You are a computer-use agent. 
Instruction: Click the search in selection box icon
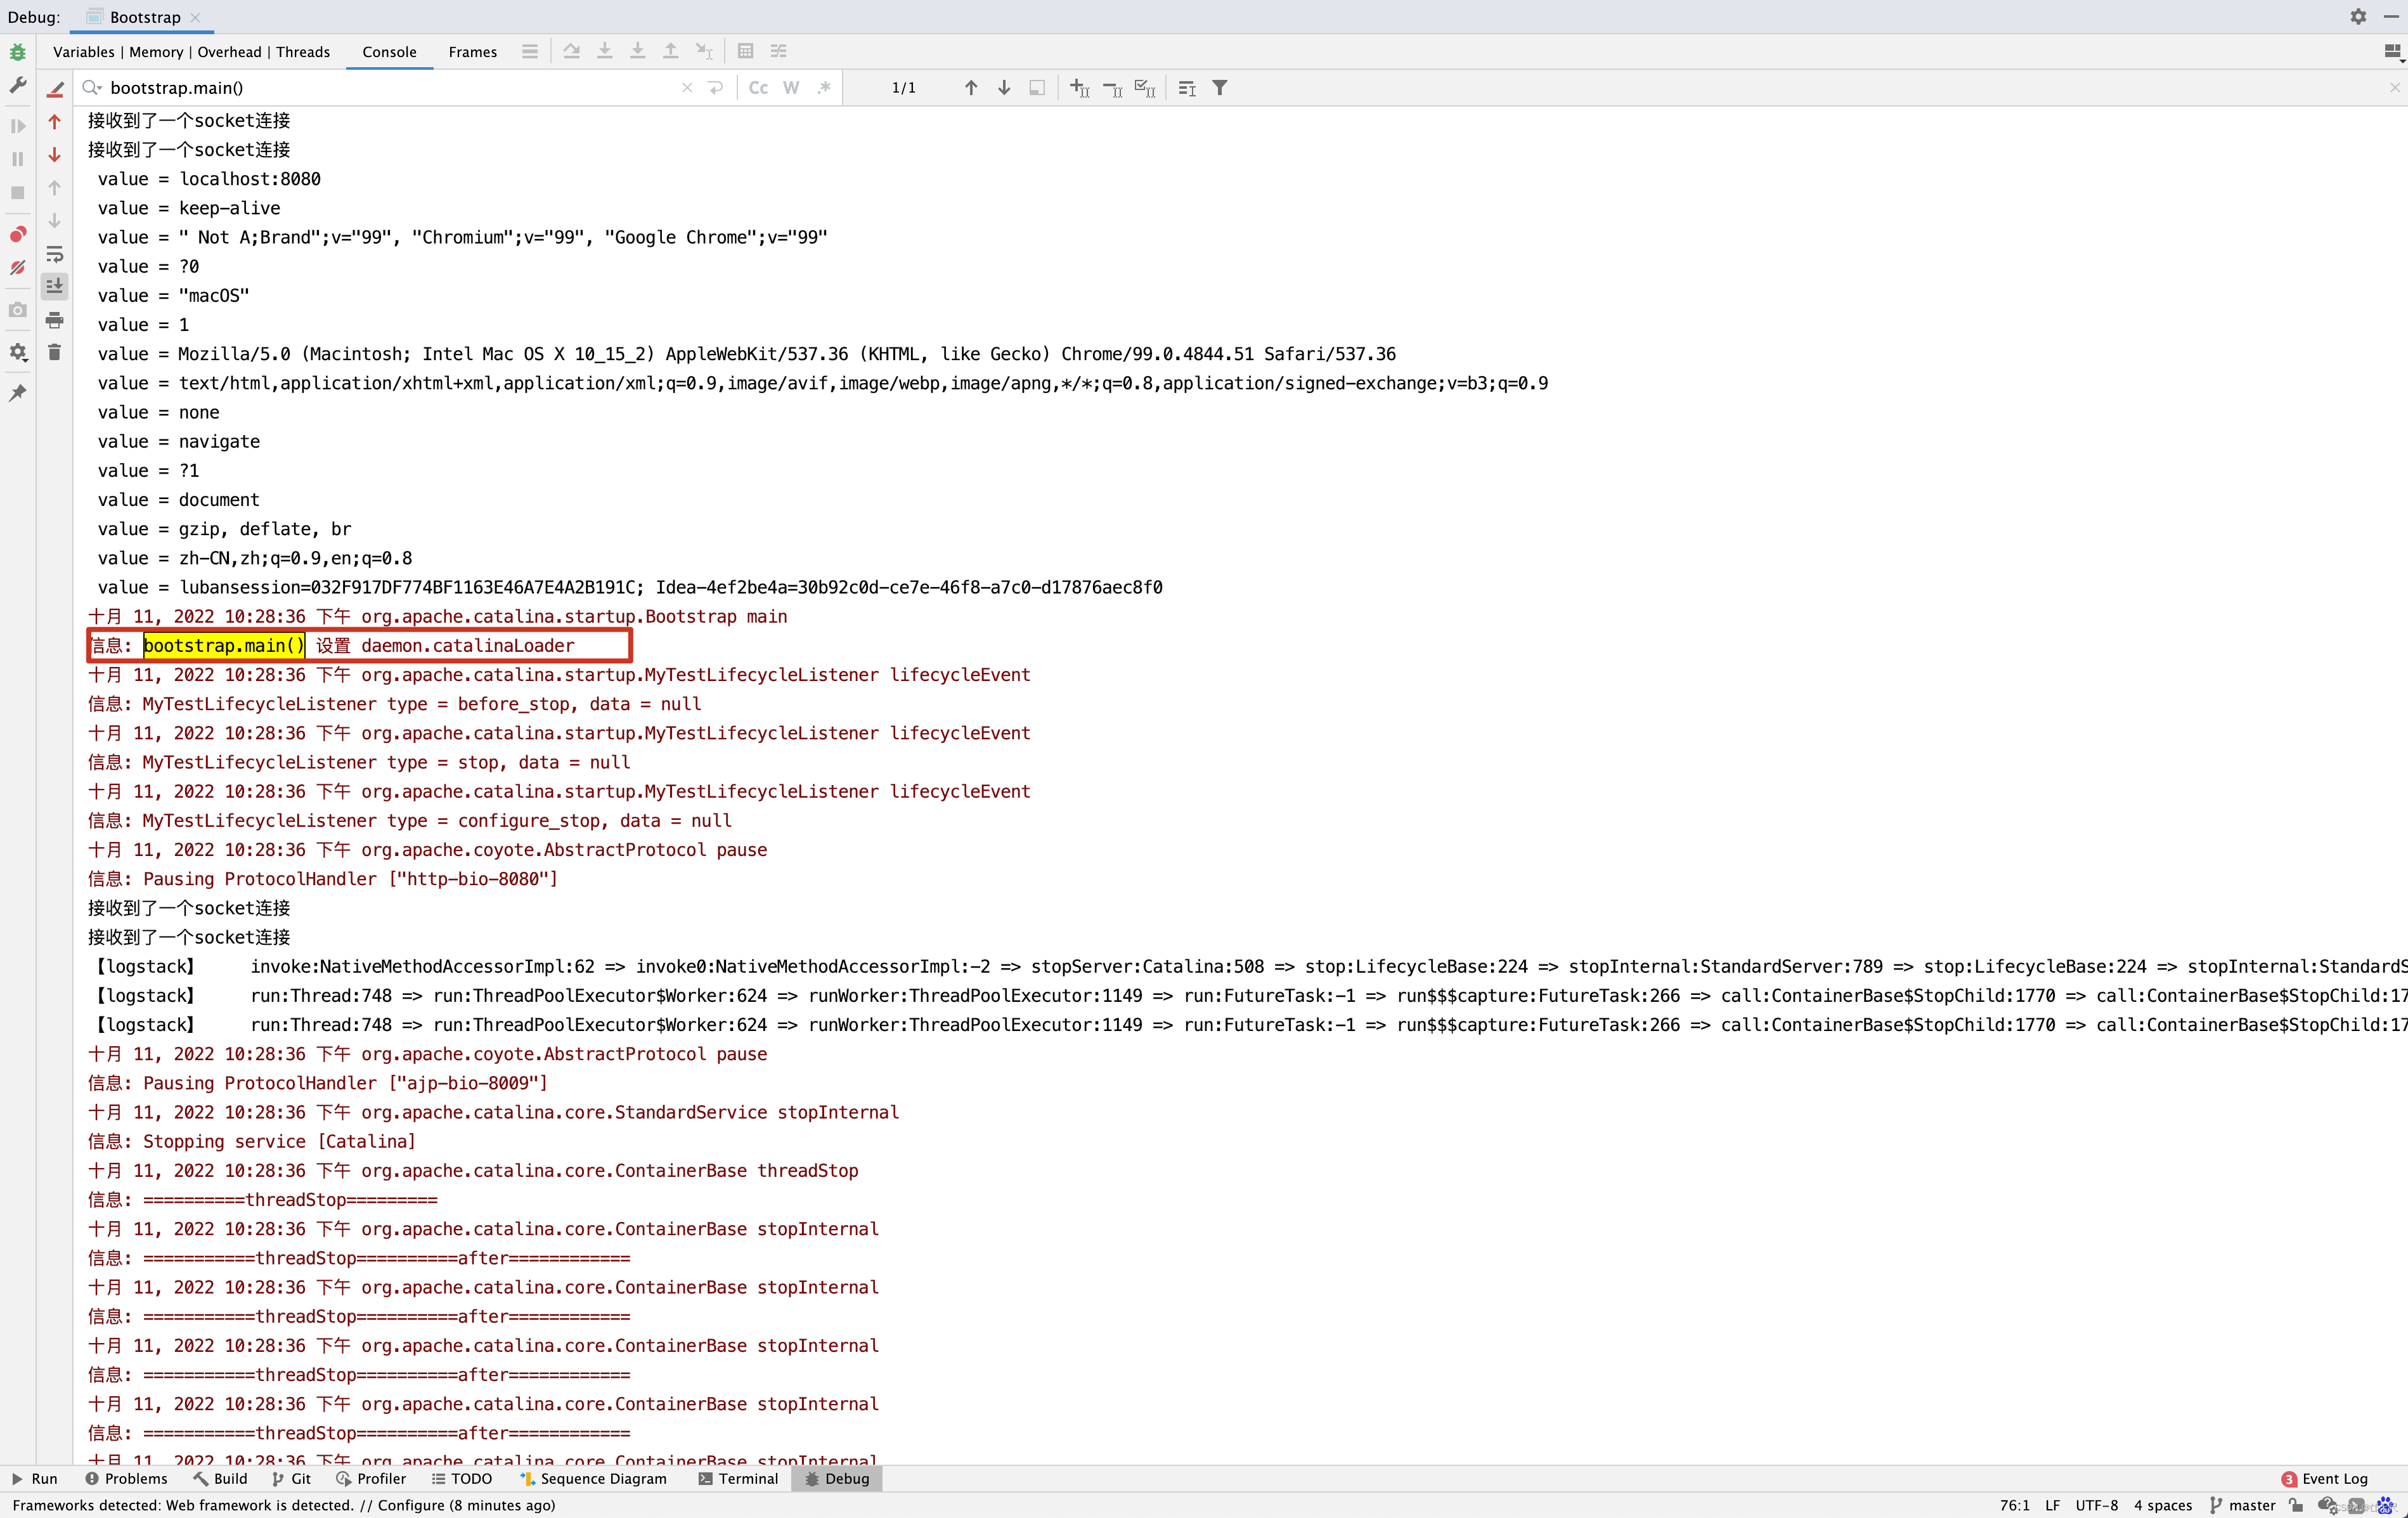(1037, 88)
